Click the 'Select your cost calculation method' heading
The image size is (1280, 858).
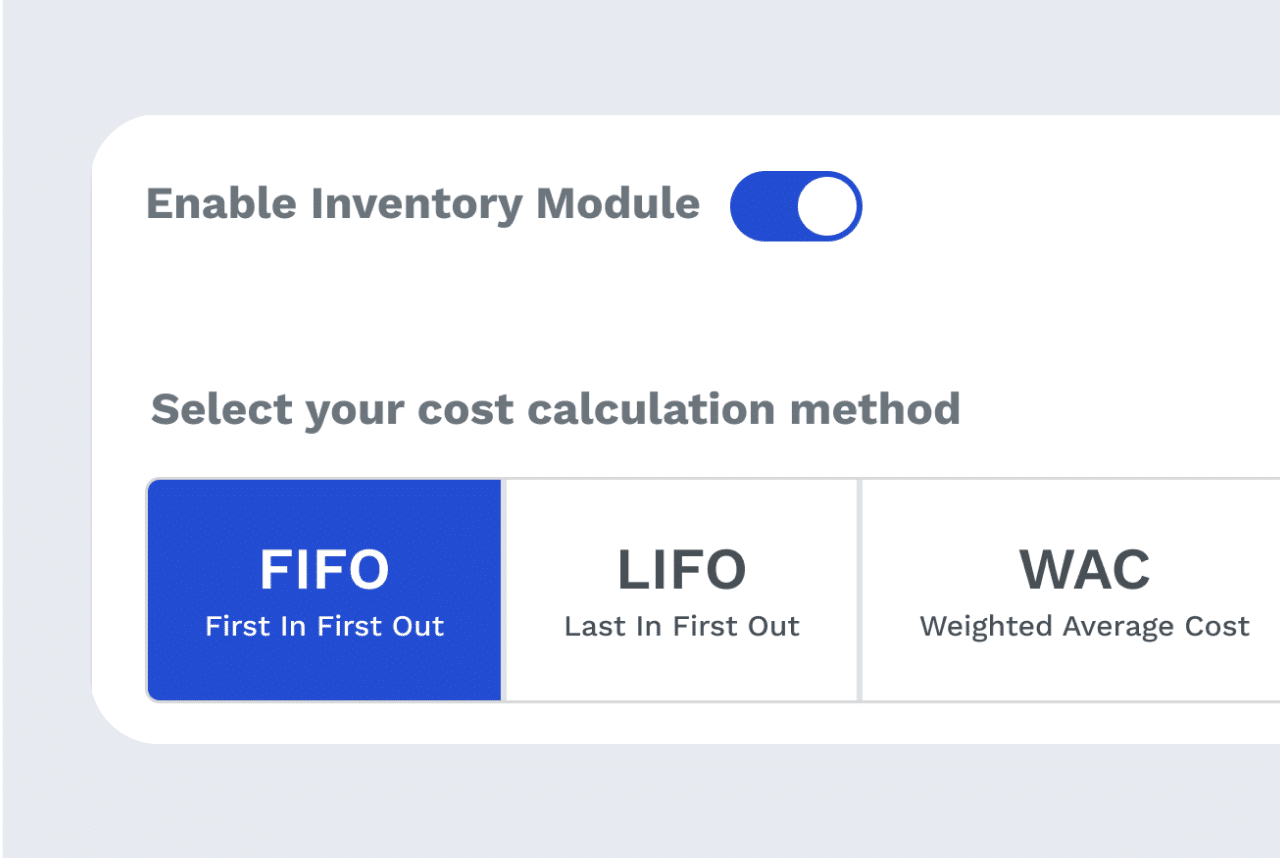[556, 410]
